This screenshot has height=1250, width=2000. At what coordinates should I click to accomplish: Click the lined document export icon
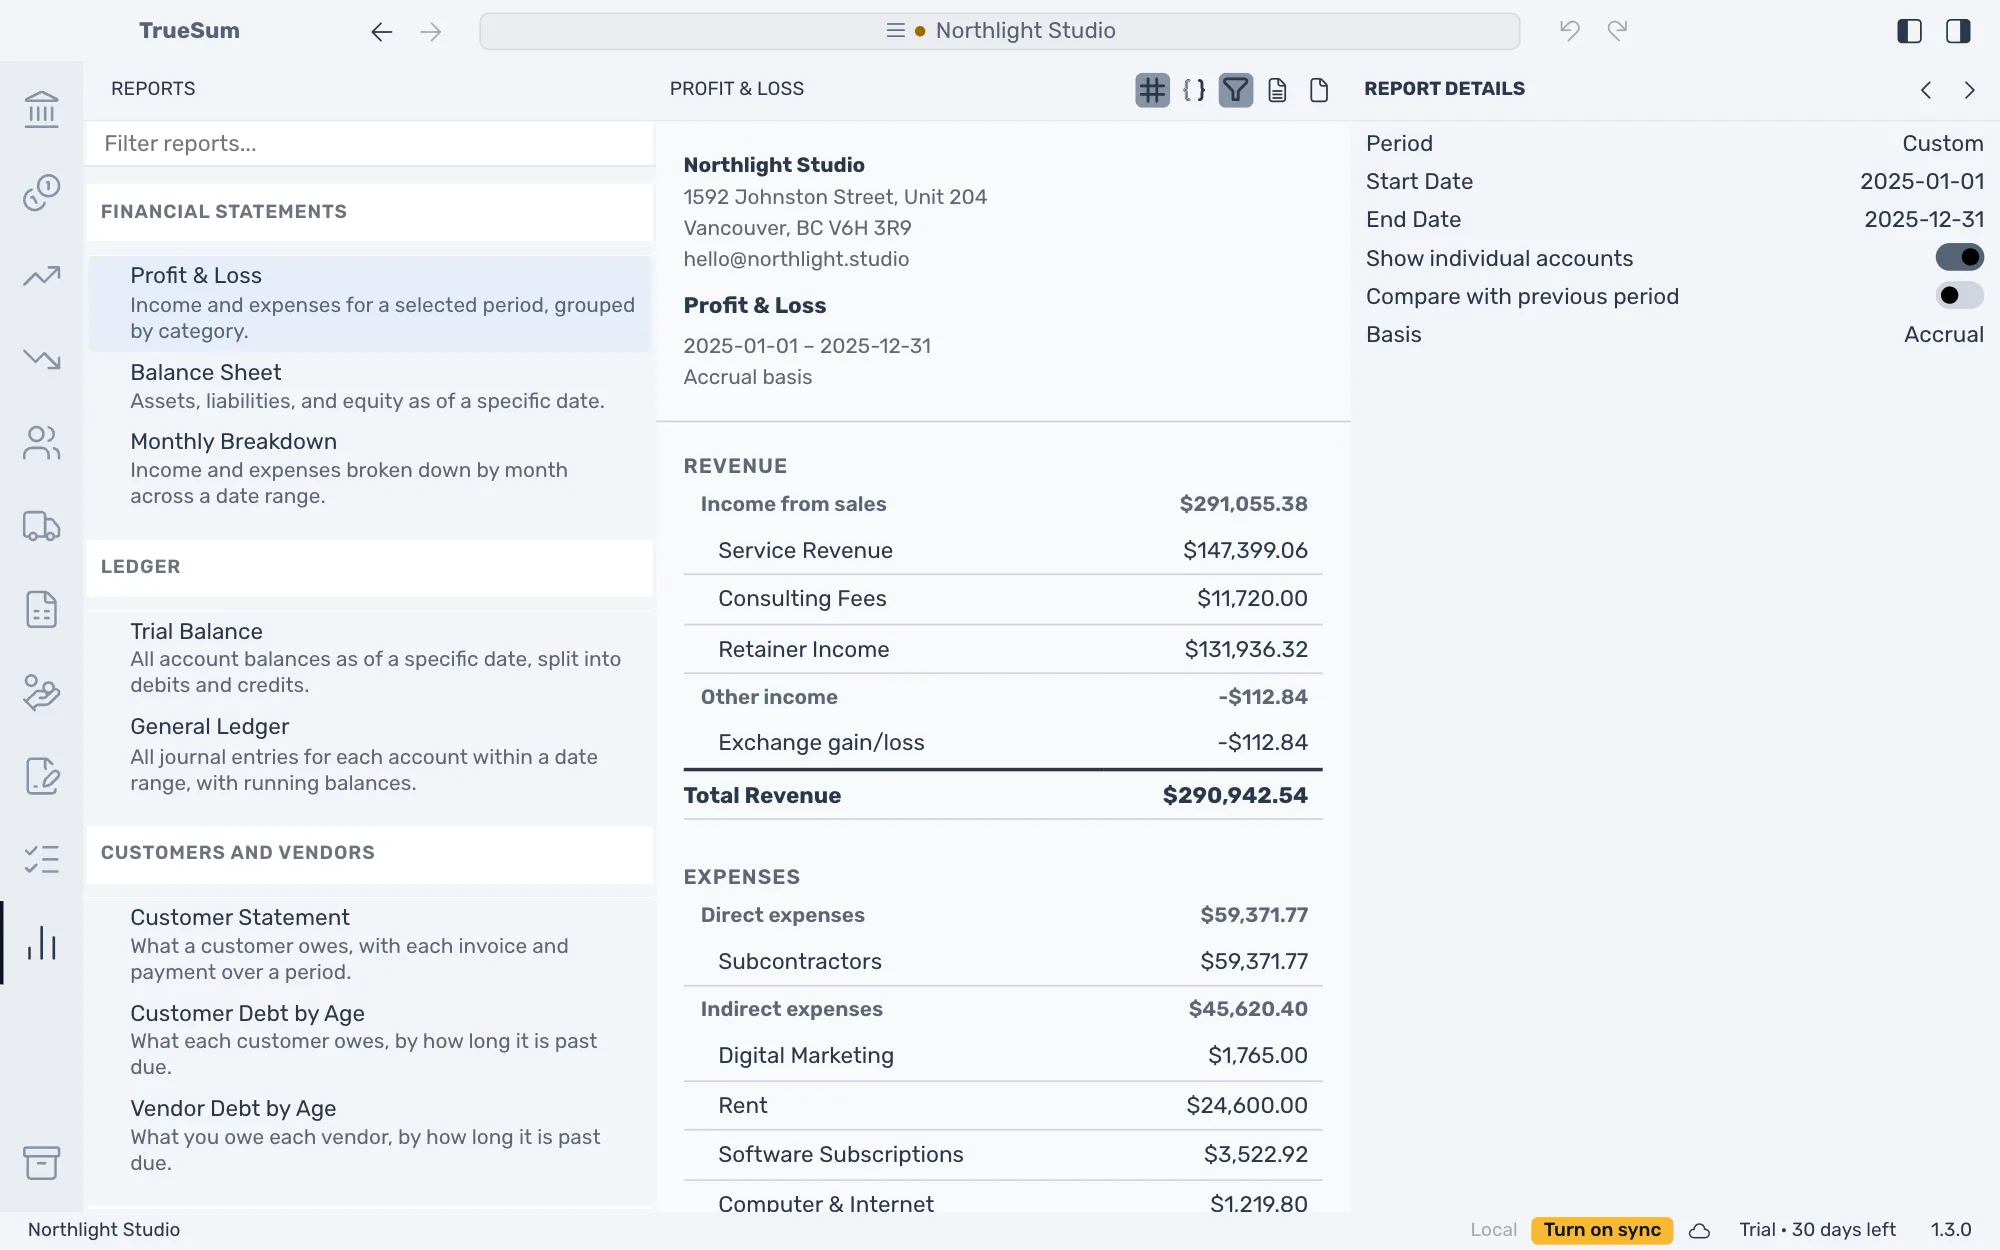[x=1277, y=90]
